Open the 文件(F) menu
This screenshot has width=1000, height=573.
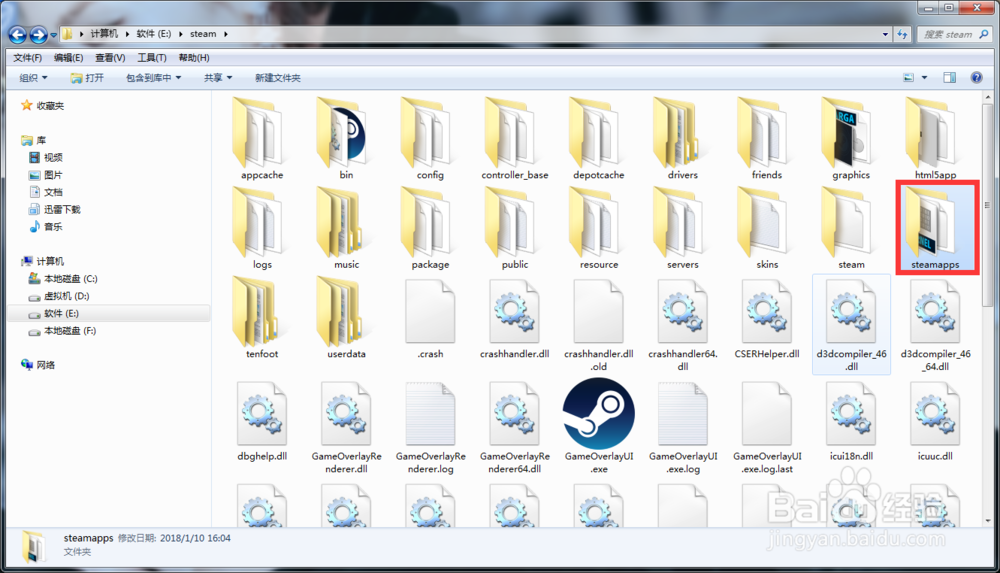(x=27, y=57)
